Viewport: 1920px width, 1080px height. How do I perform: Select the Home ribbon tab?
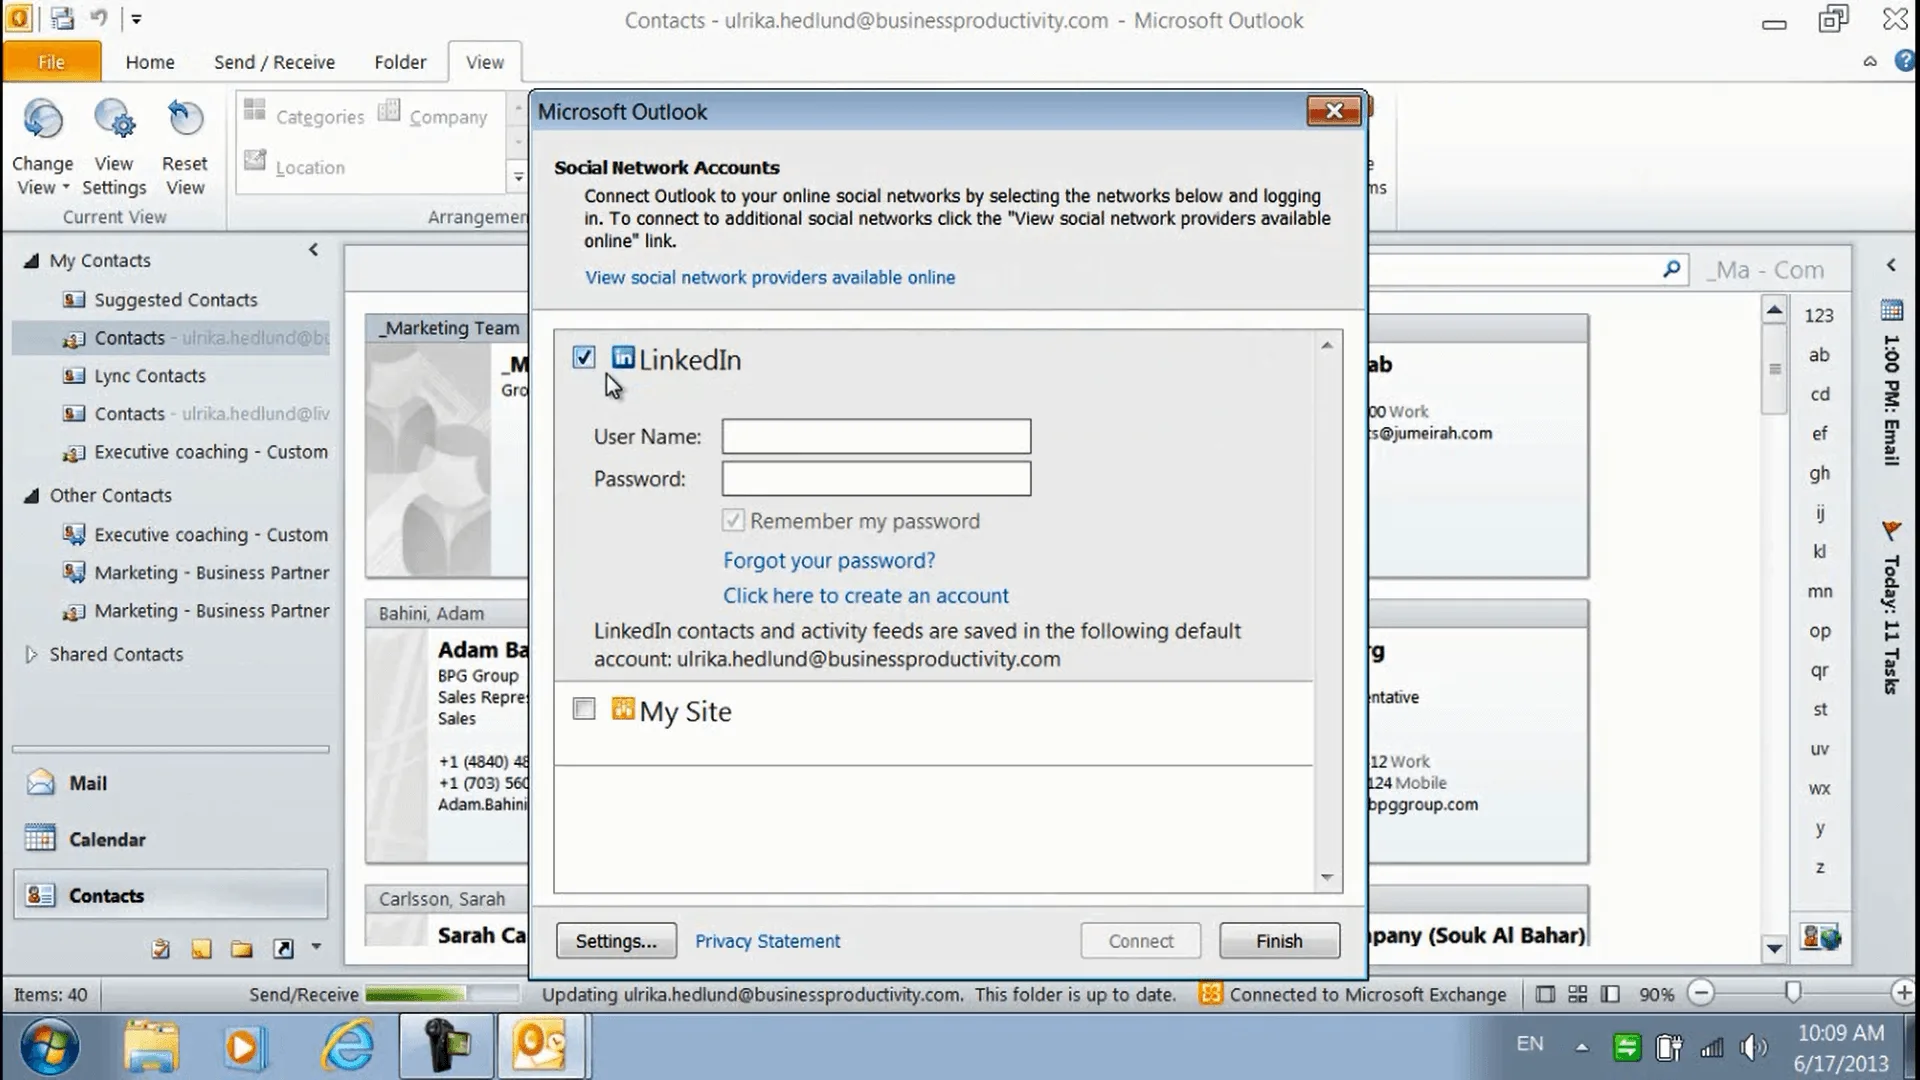pyautogui.click(x=149, y=61)
